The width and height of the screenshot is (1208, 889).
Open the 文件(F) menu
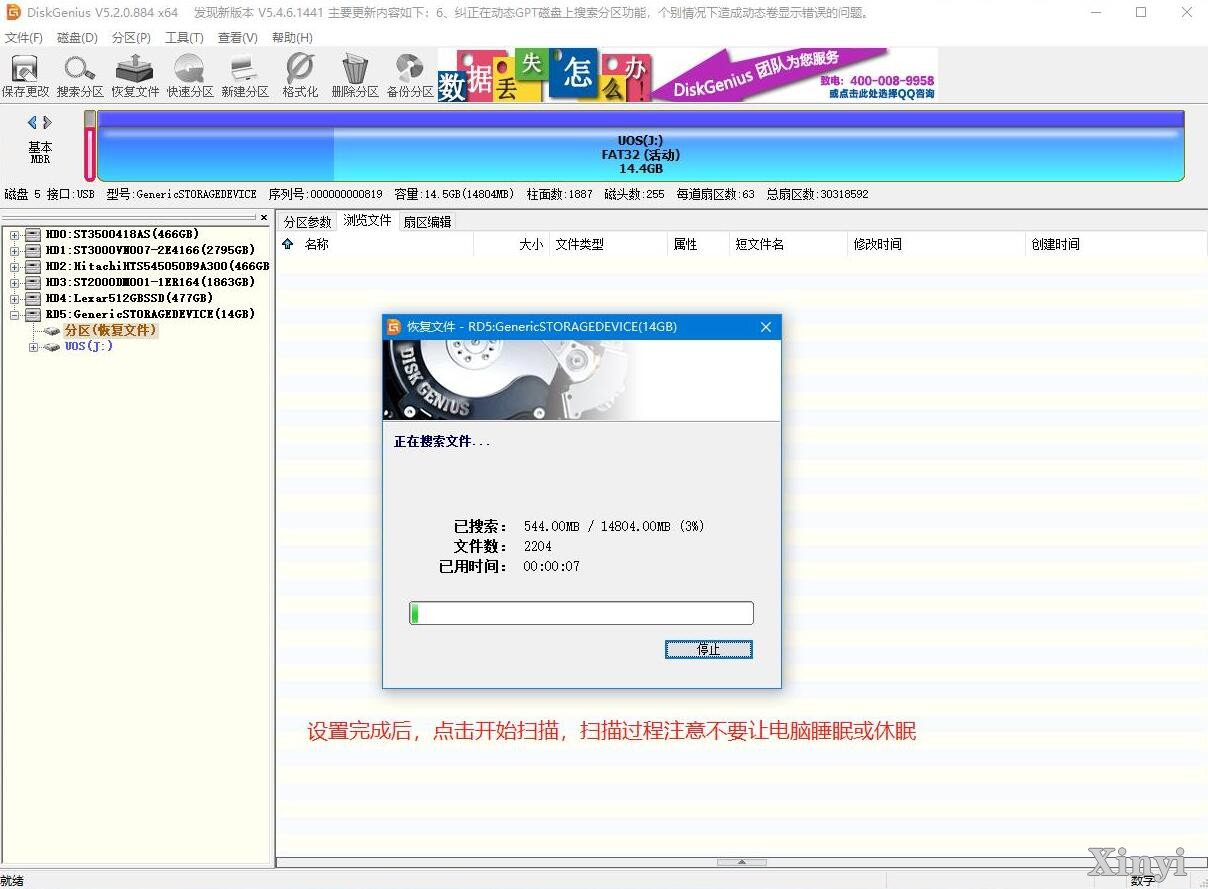click(x=24, y=38)
